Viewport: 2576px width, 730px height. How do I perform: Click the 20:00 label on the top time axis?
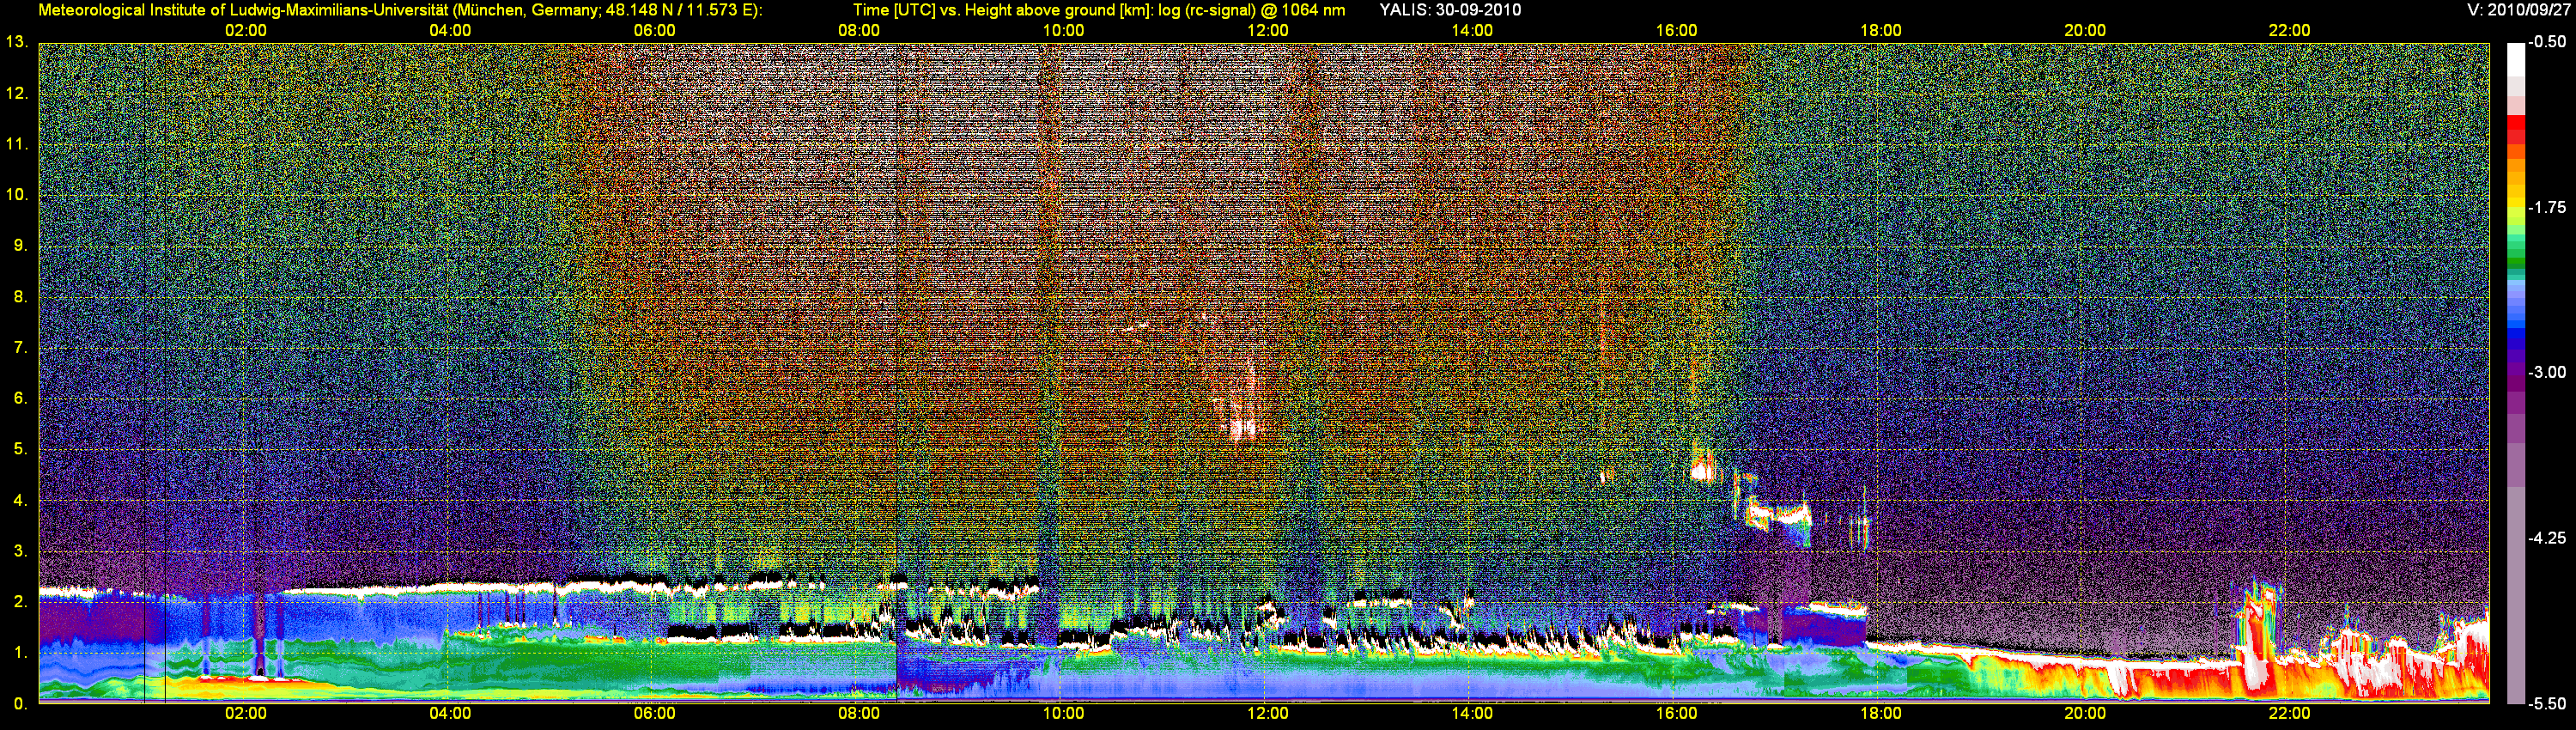(x=2085, y=31)
